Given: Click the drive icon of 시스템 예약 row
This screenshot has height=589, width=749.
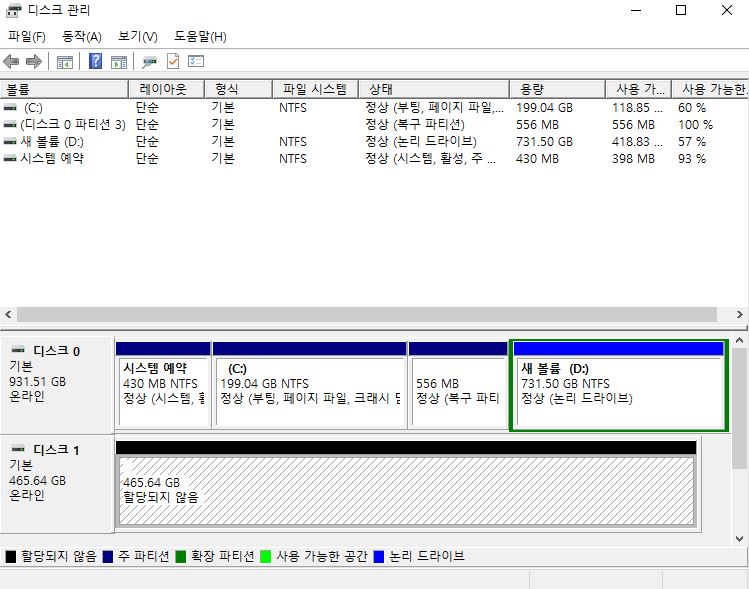Looking at the screenshot, I should [x=10, y=158].
